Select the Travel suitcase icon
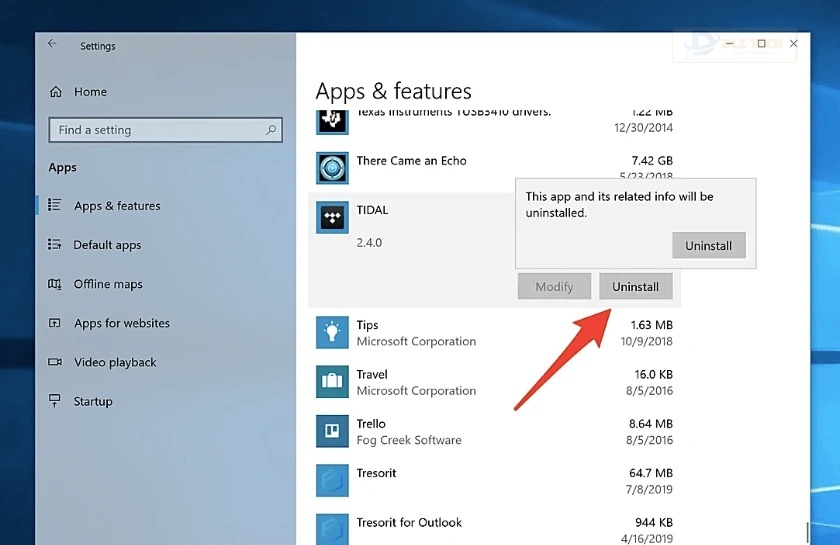Screen dimensions: 840x545 (332, 381)
